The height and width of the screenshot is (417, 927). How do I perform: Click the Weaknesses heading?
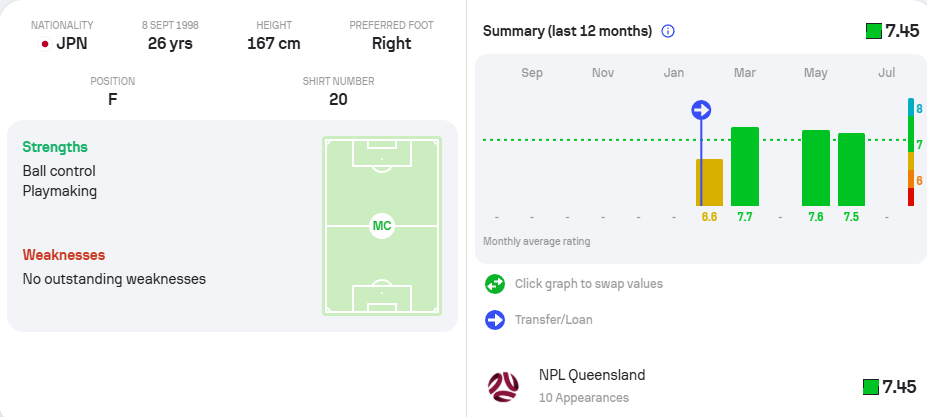64,255
